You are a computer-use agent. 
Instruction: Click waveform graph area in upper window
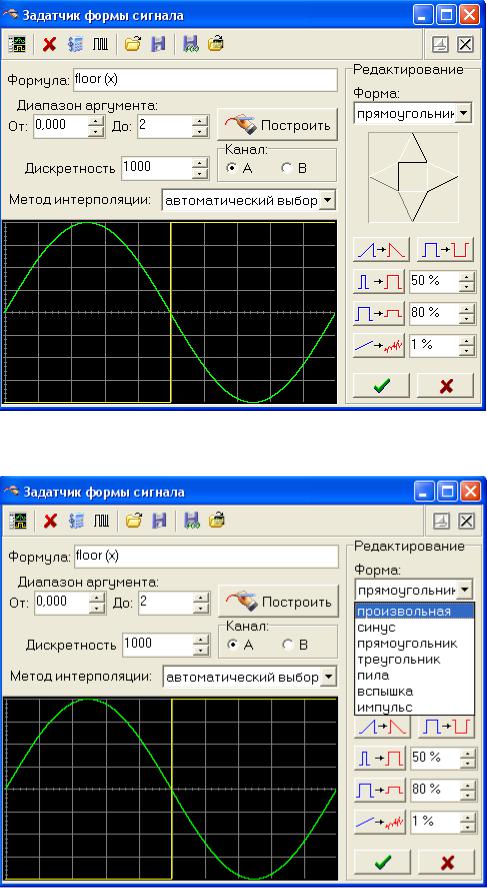pos(169,312)
